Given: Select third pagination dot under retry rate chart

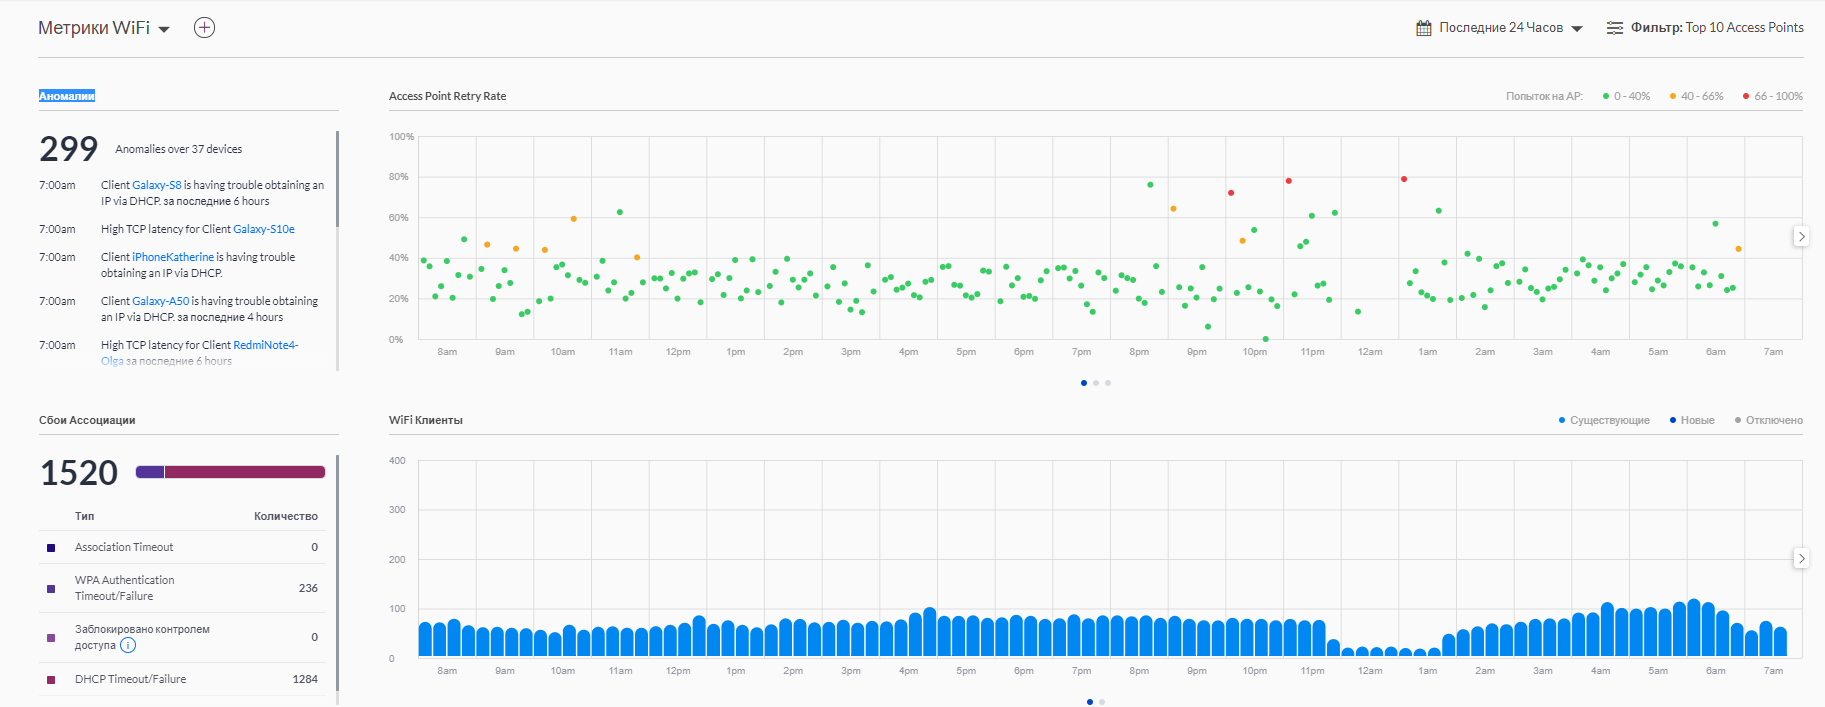Looking at the screenshot, I should coord(1108,383).
